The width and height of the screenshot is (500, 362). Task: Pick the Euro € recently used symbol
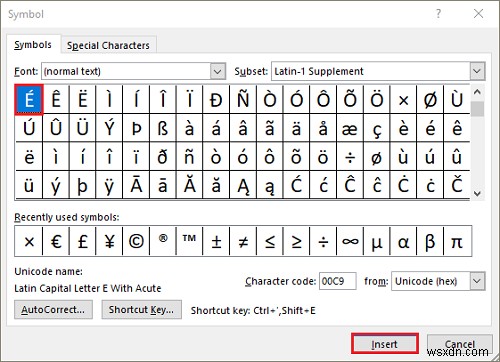56,241
